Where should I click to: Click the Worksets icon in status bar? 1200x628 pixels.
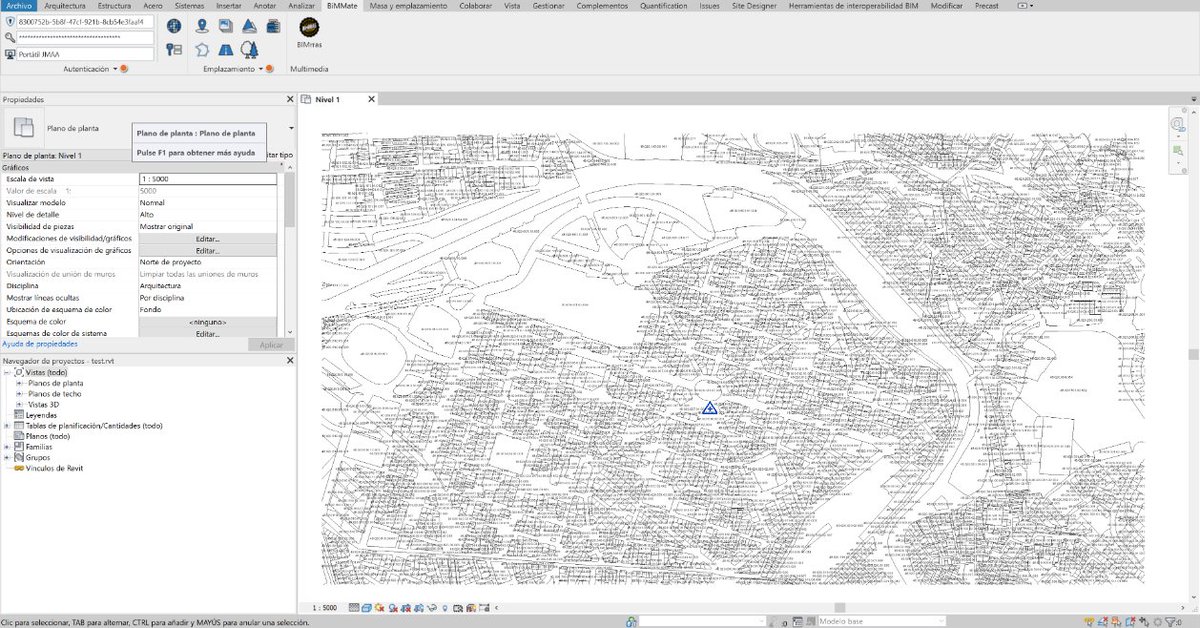point(631,621)
